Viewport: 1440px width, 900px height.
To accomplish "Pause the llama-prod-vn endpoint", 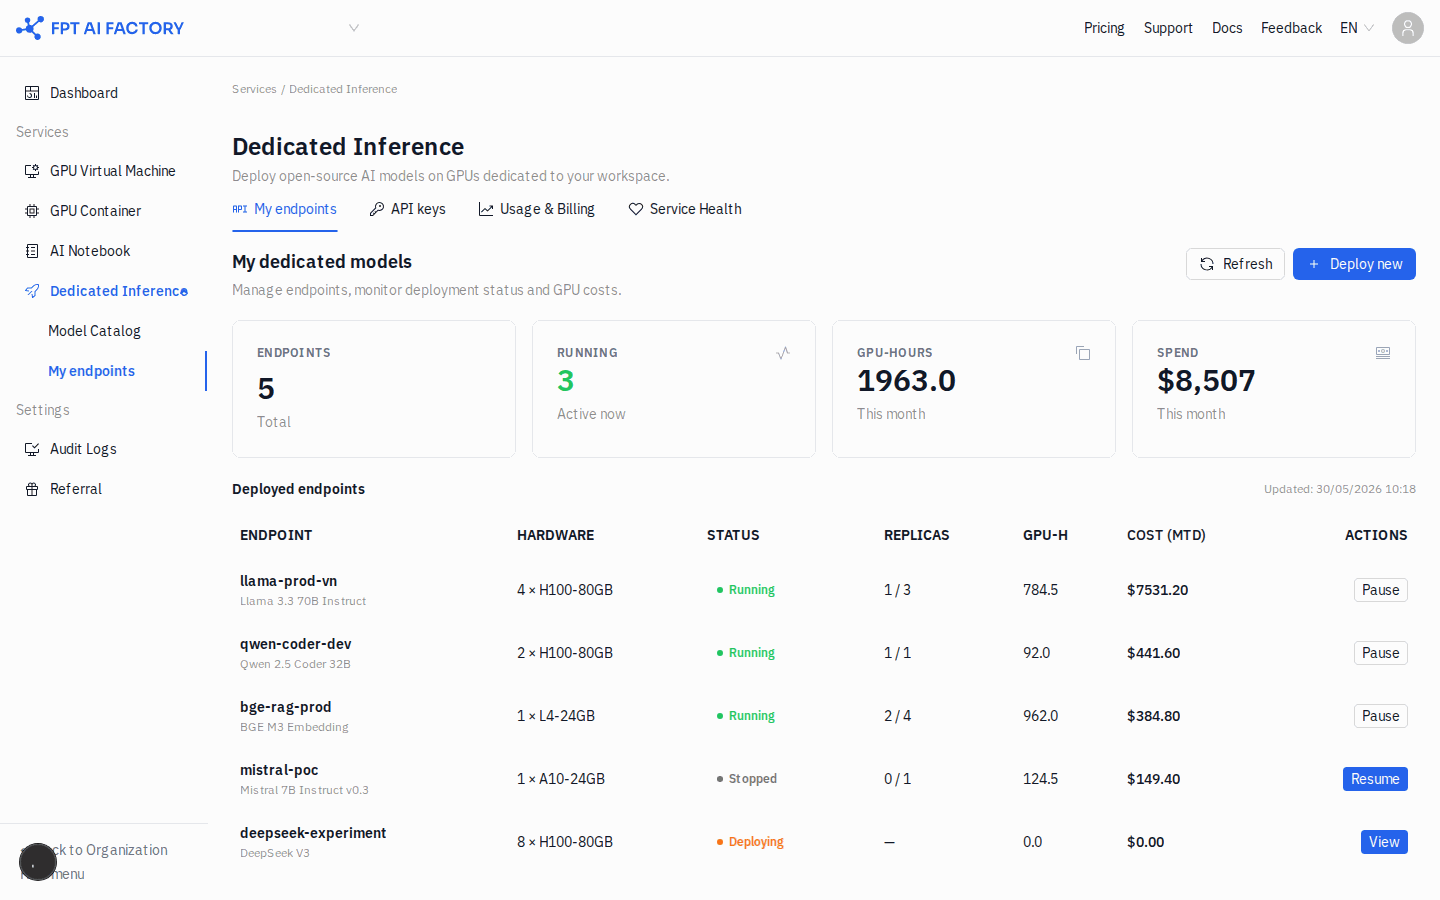I will pos(1380,590).
